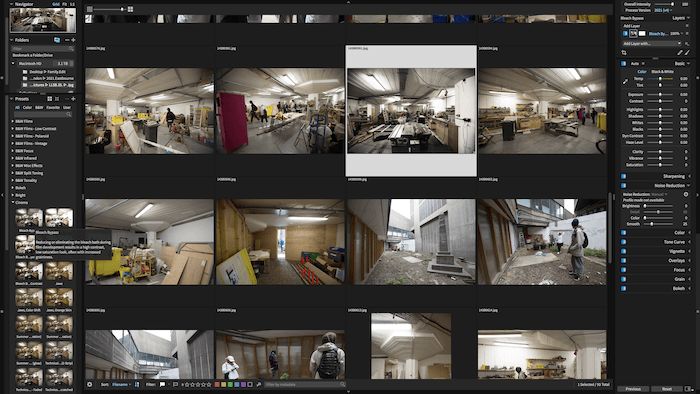Click the Folders filter input field
This screenshot has height=394, width=700.
(x=42, y=49)
